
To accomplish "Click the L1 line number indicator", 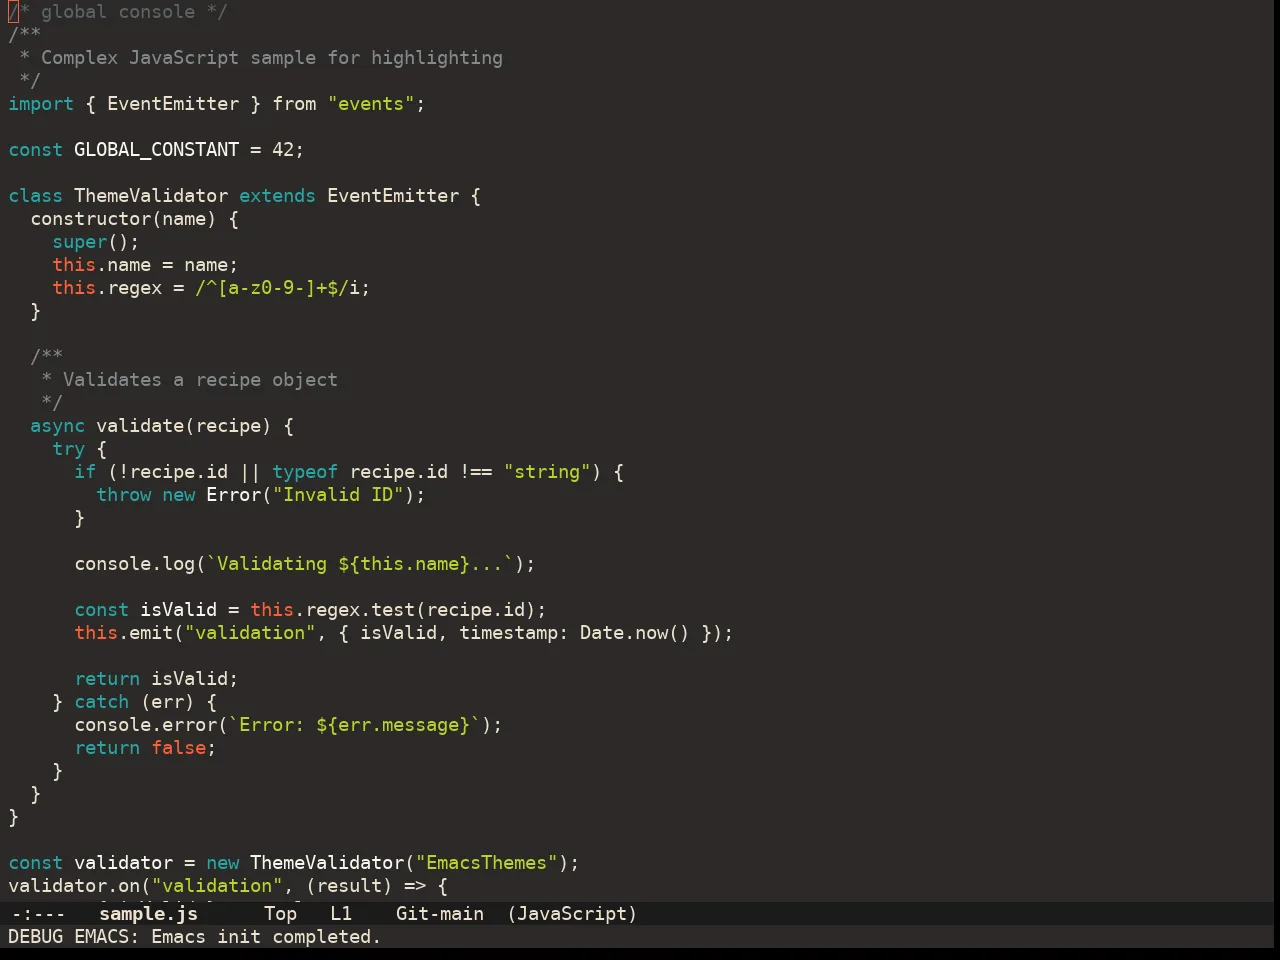I will point(341,913).
